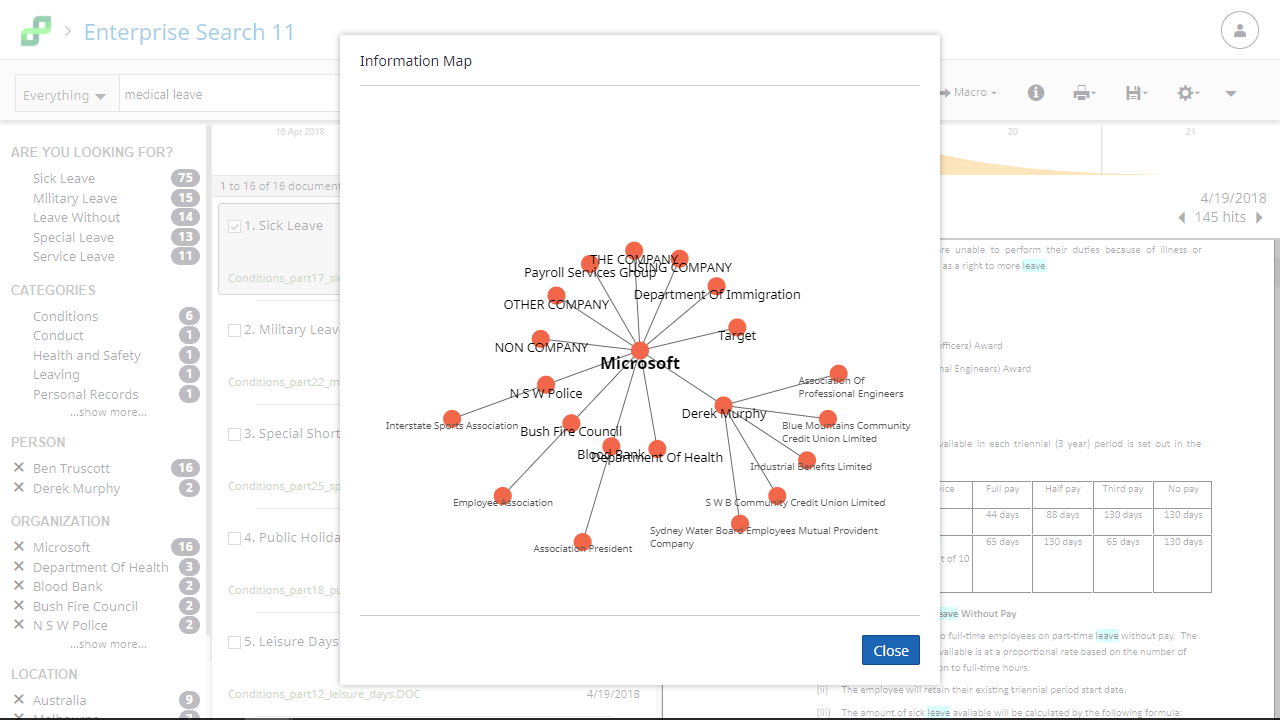Remove Derek Murphy person filter X

click(x=18, y=488)
